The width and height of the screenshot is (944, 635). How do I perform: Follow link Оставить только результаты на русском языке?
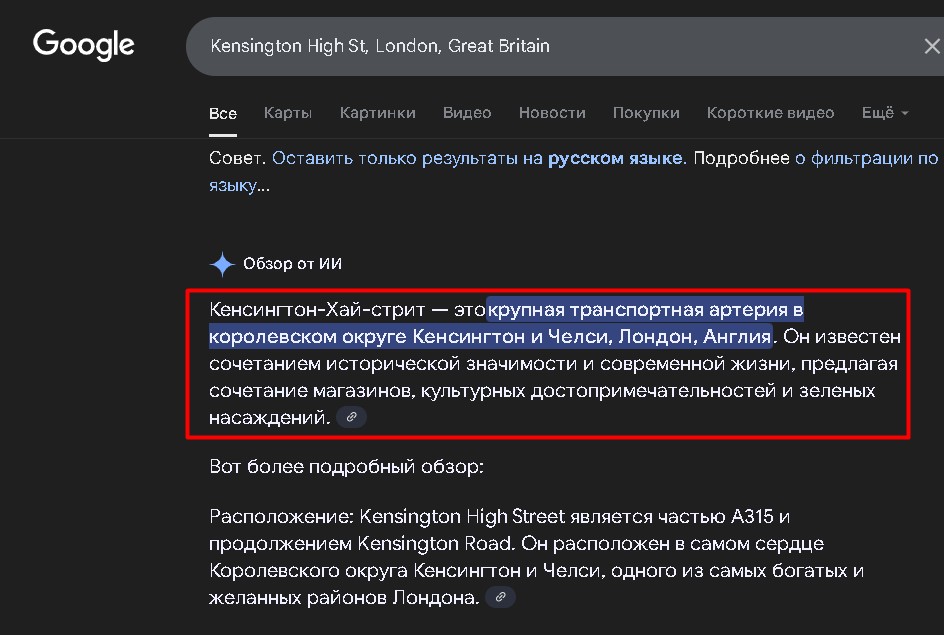(x=478, y=158)
